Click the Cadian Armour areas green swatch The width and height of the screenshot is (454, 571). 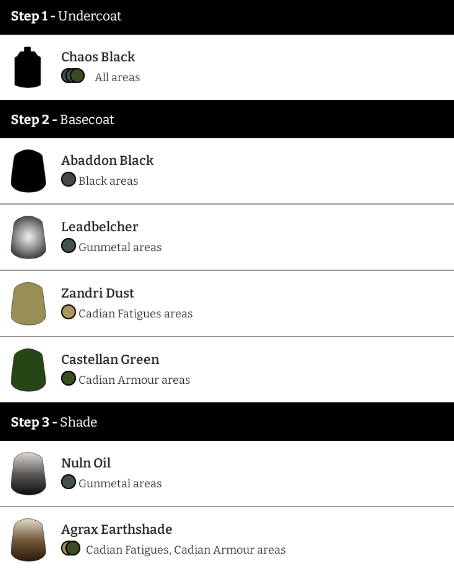68,378
